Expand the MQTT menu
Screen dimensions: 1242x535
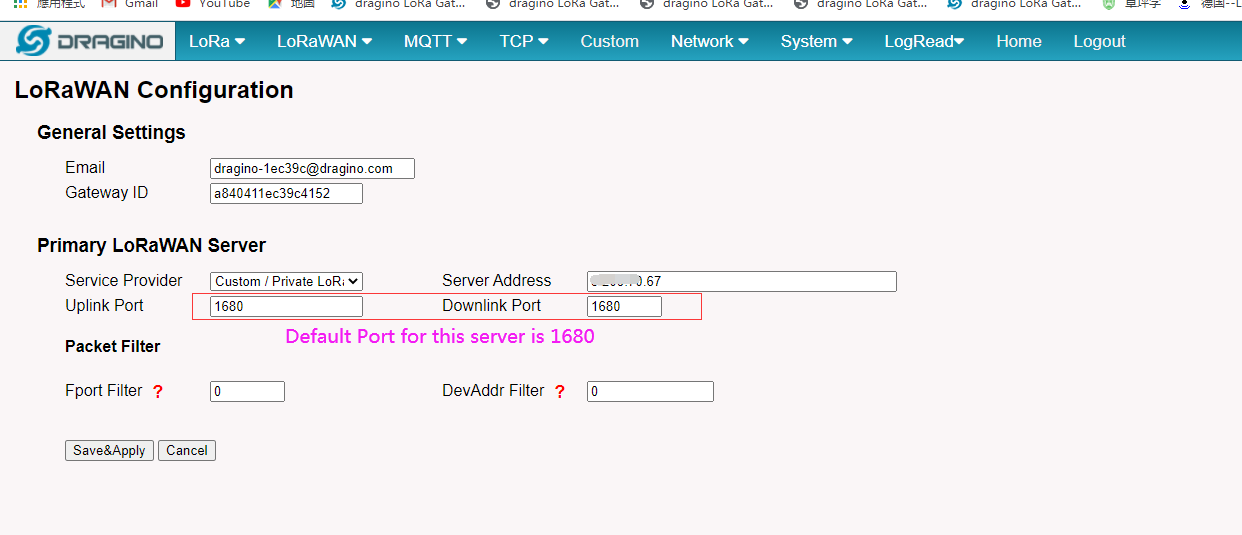(435, 41)
